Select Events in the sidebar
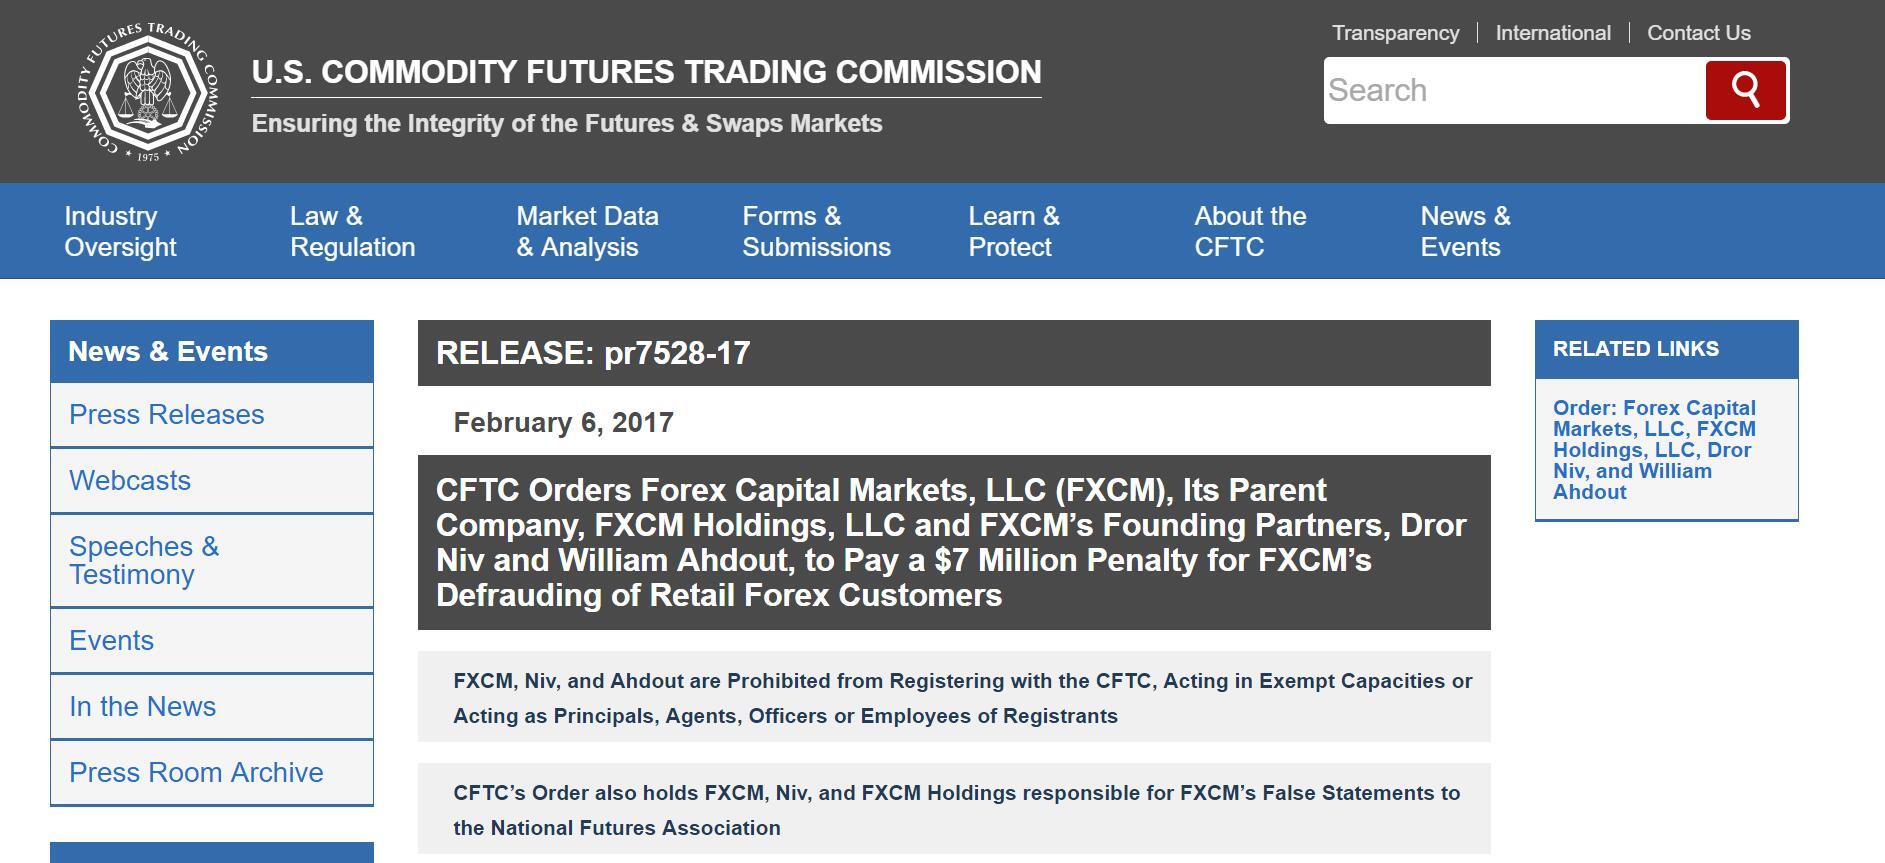1885x863 pixels. [x=111, y=639]
